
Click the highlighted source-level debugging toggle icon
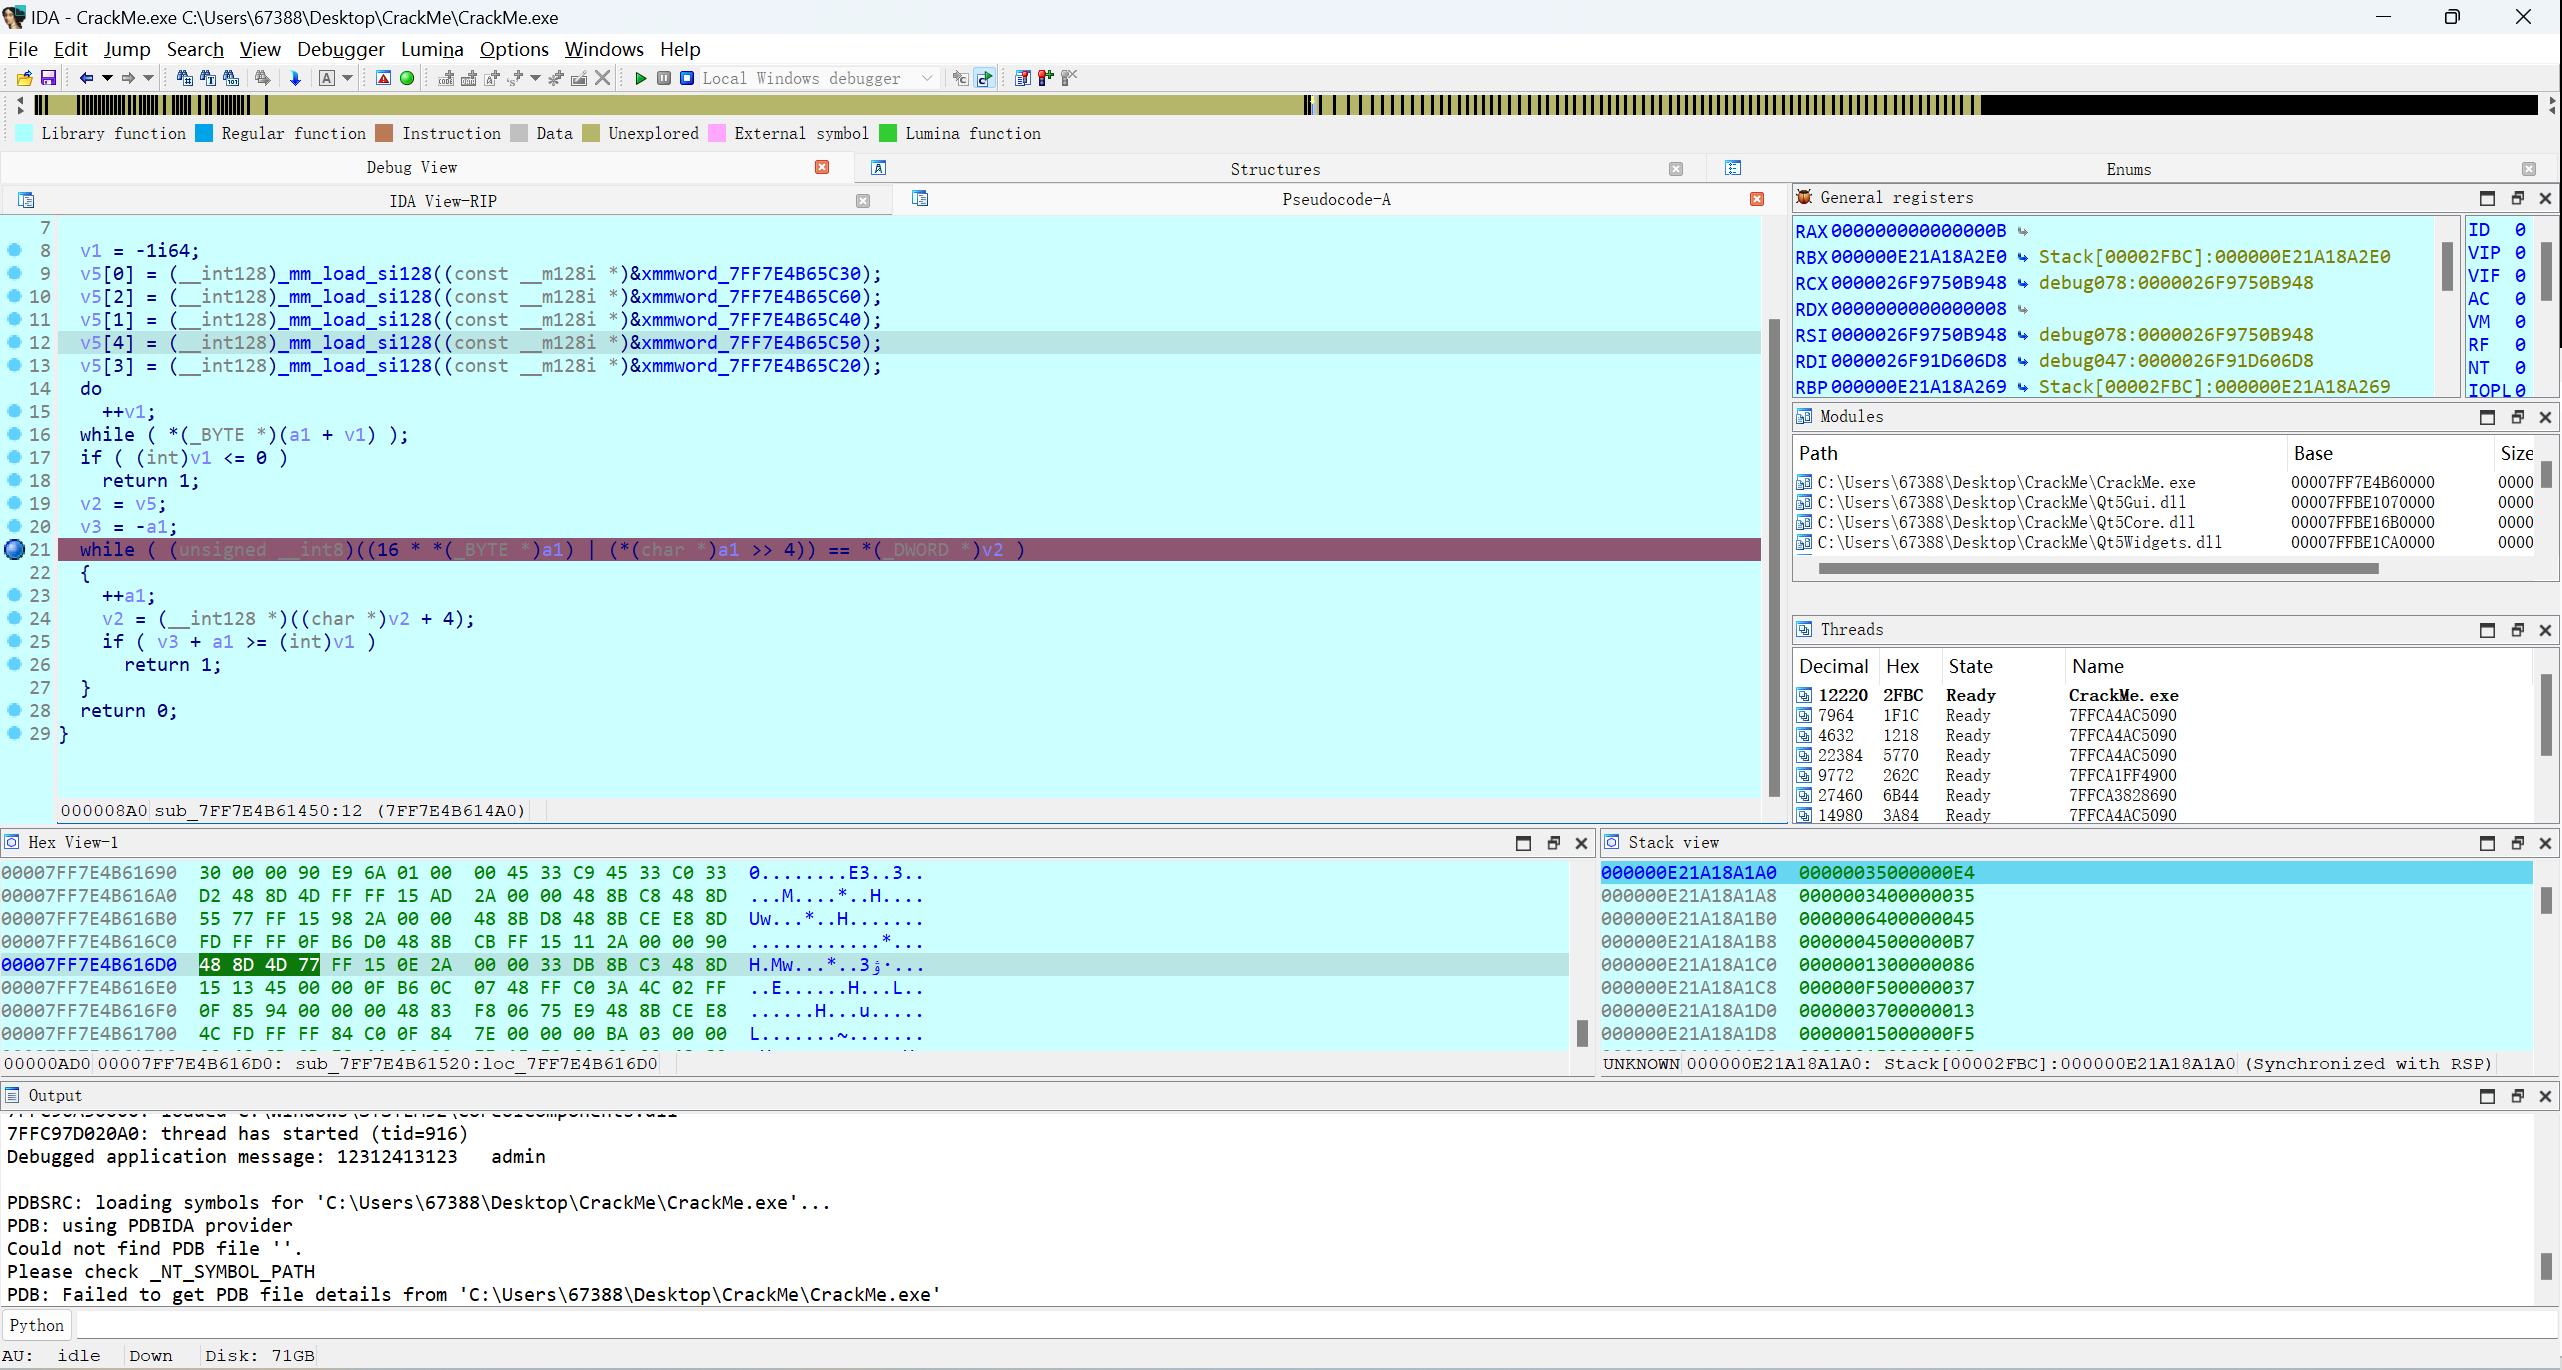[x=985, y=78]
